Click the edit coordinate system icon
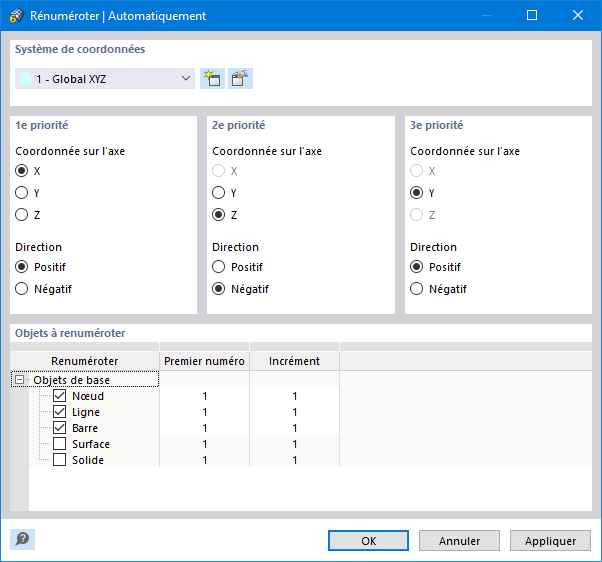Image resolution: width=602 pixels, height=562 pixels. (x=240, y=79)
